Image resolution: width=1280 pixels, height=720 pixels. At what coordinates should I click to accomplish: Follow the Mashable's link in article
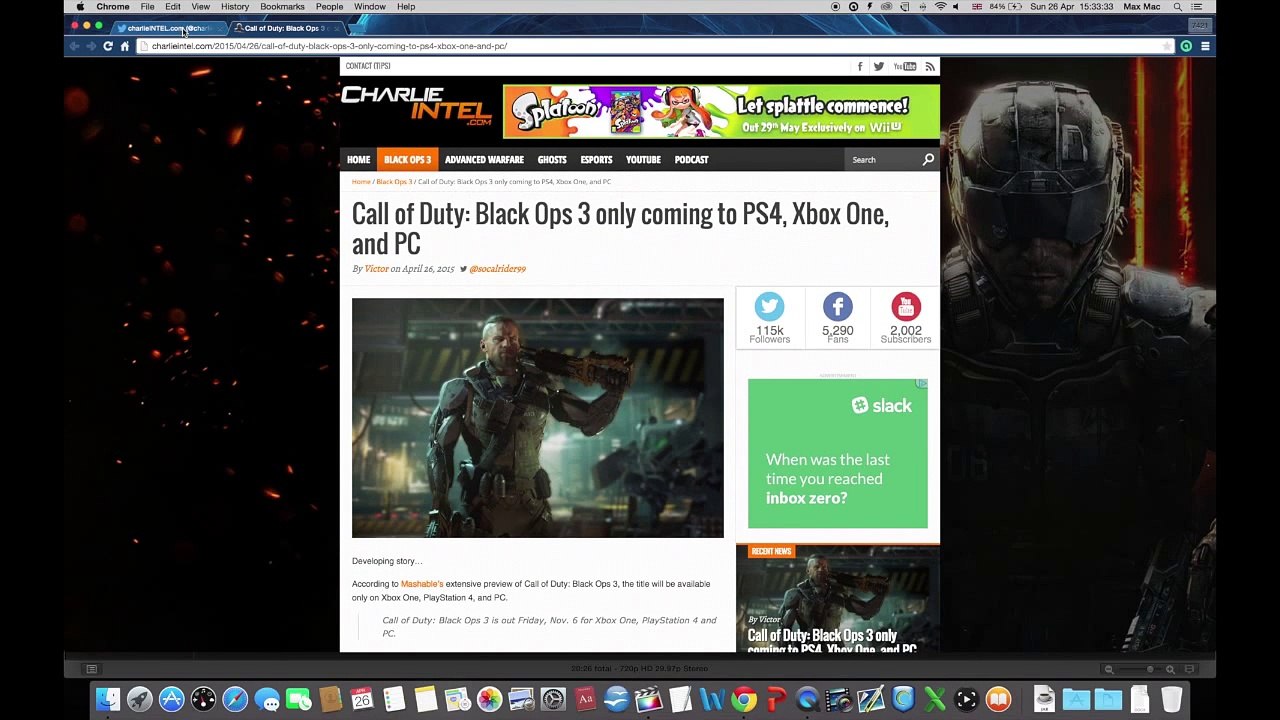pyautogui.click(x=422, y=584)
